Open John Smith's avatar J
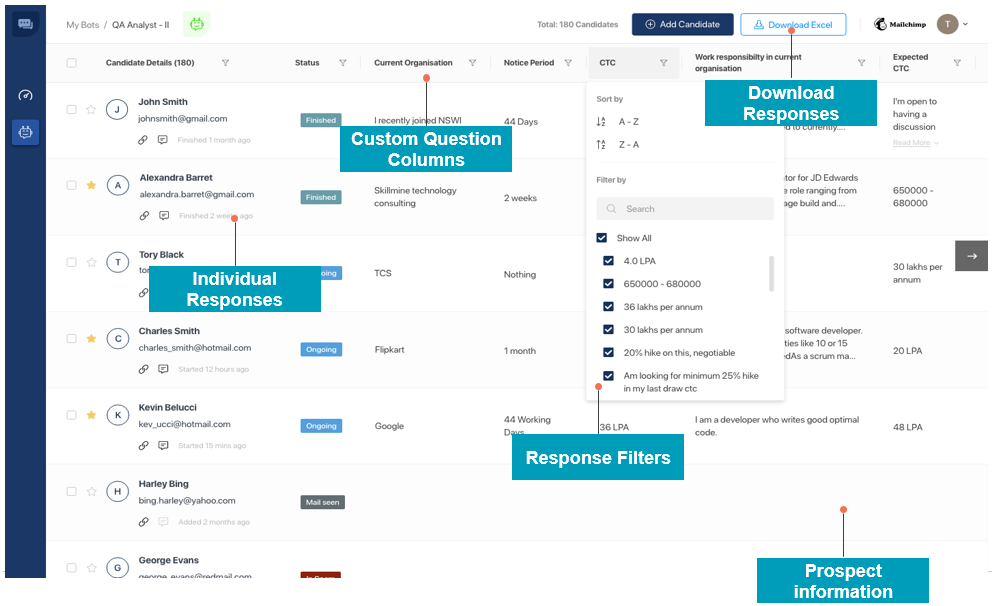Viewport: 994px width, 606px height. [x=117, y=110]
